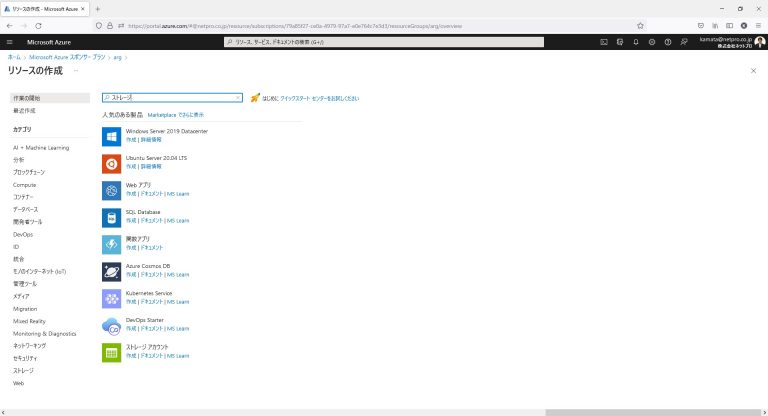This screenshot has width=768, height=416.
Task: Click the green Storage Account (ストレージ アカウント) icon
Action: click(x=111, y=351)
